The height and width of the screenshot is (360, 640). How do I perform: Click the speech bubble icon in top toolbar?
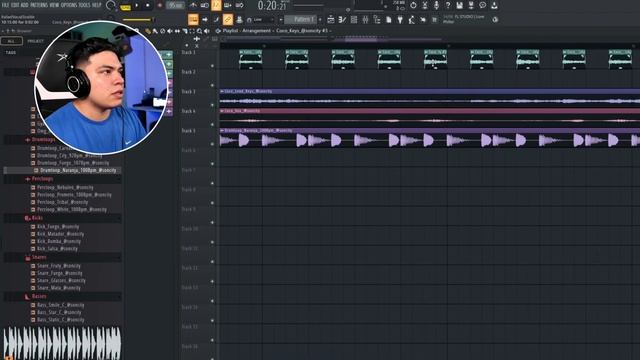482,5
